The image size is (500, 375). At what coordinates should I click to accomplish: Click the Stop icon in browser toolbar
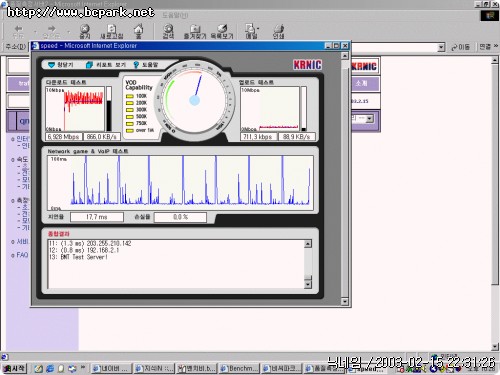point(85,28)
